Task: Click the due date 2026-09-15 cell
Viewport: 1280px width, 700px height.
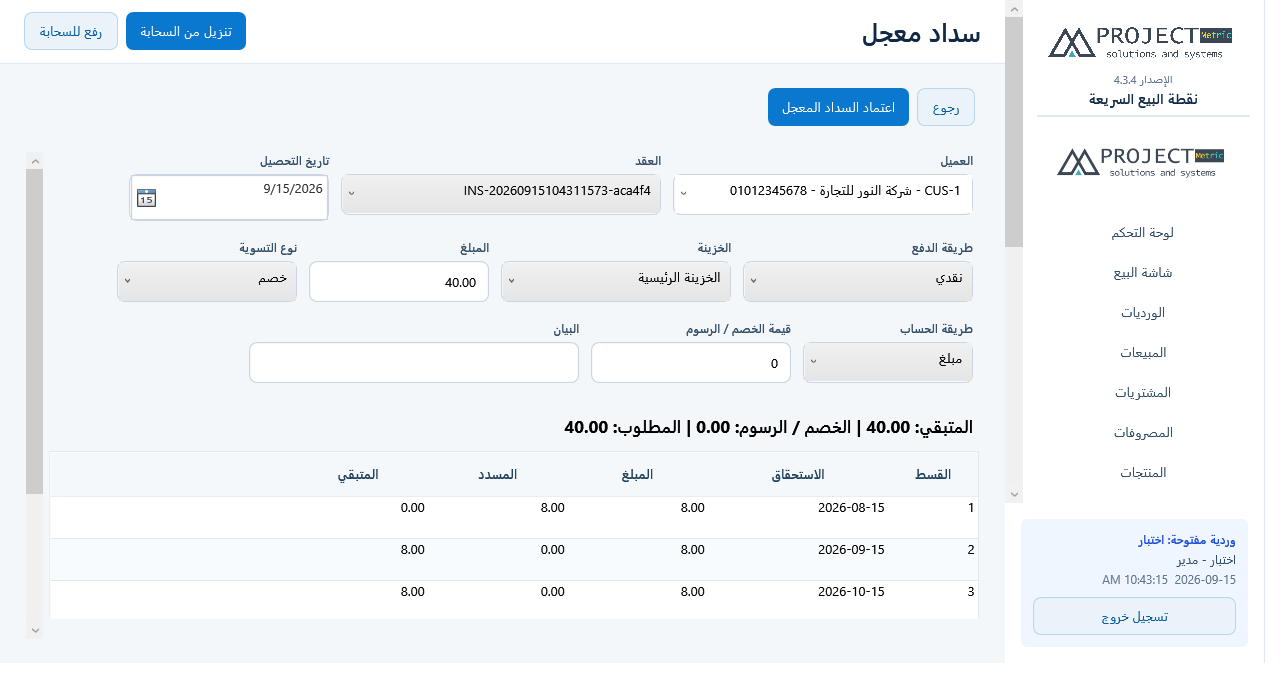Action: click(851, 550)
